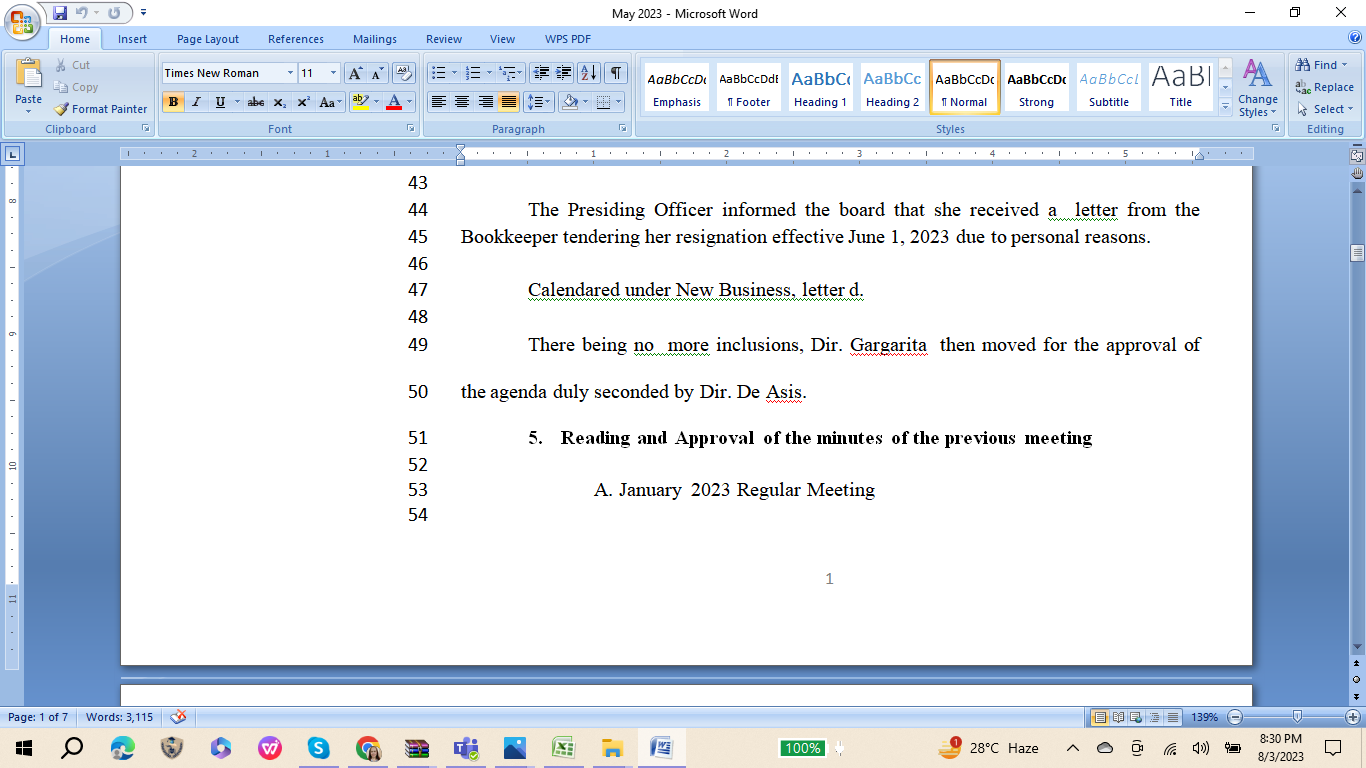Open the Clipboard task pane launcher
This screenshot has width=1366, height=768.
click(x=145, y=129)
